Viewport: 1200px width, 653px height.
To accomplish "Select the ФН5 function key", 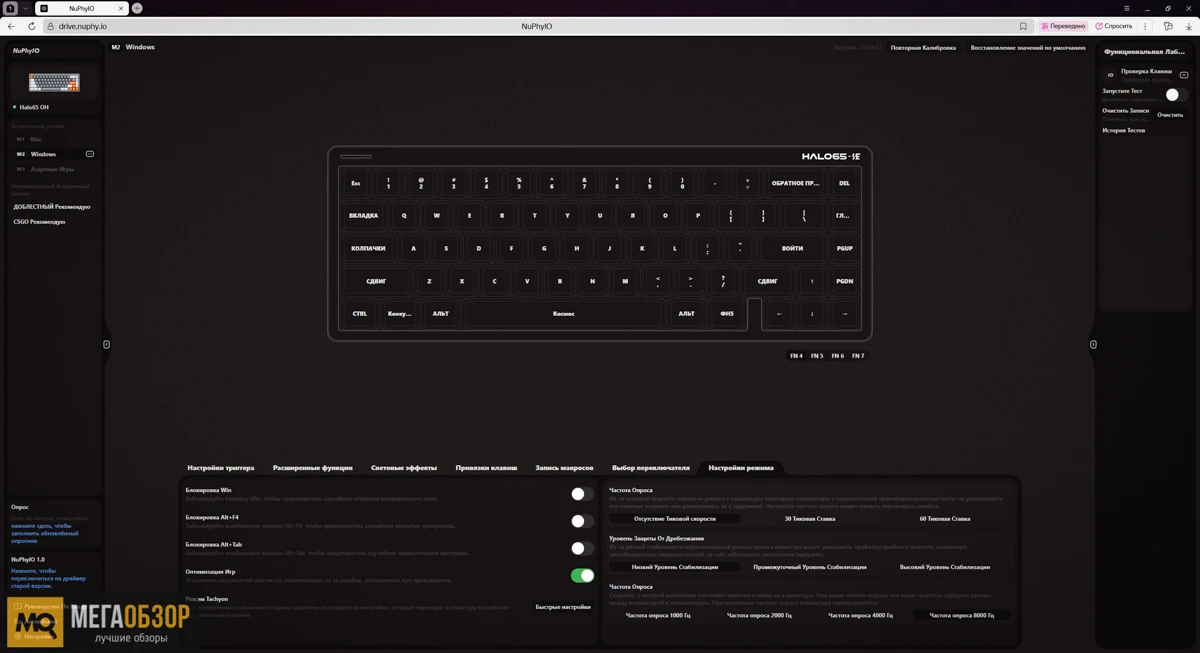I will pyautogui.click(x=727, y=314).
